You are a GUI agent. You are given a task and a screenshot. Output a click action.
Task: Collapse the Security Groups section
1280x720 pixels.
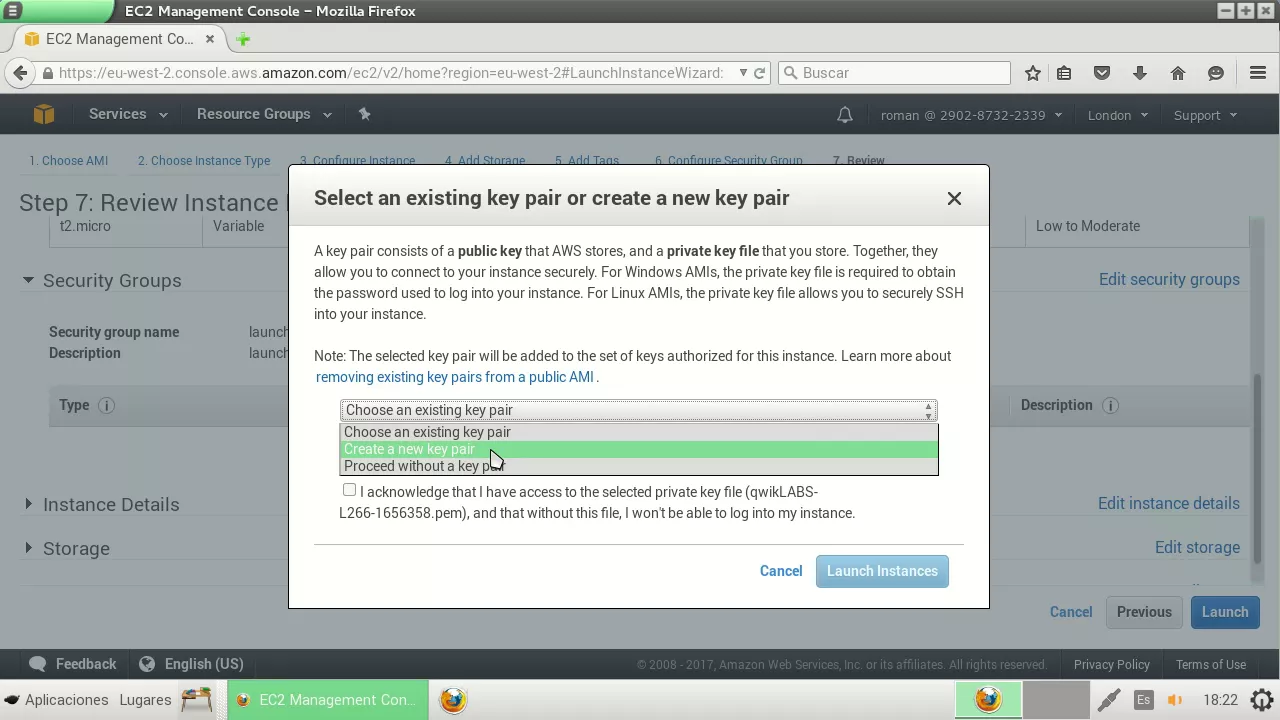click(x=28, y=280)
